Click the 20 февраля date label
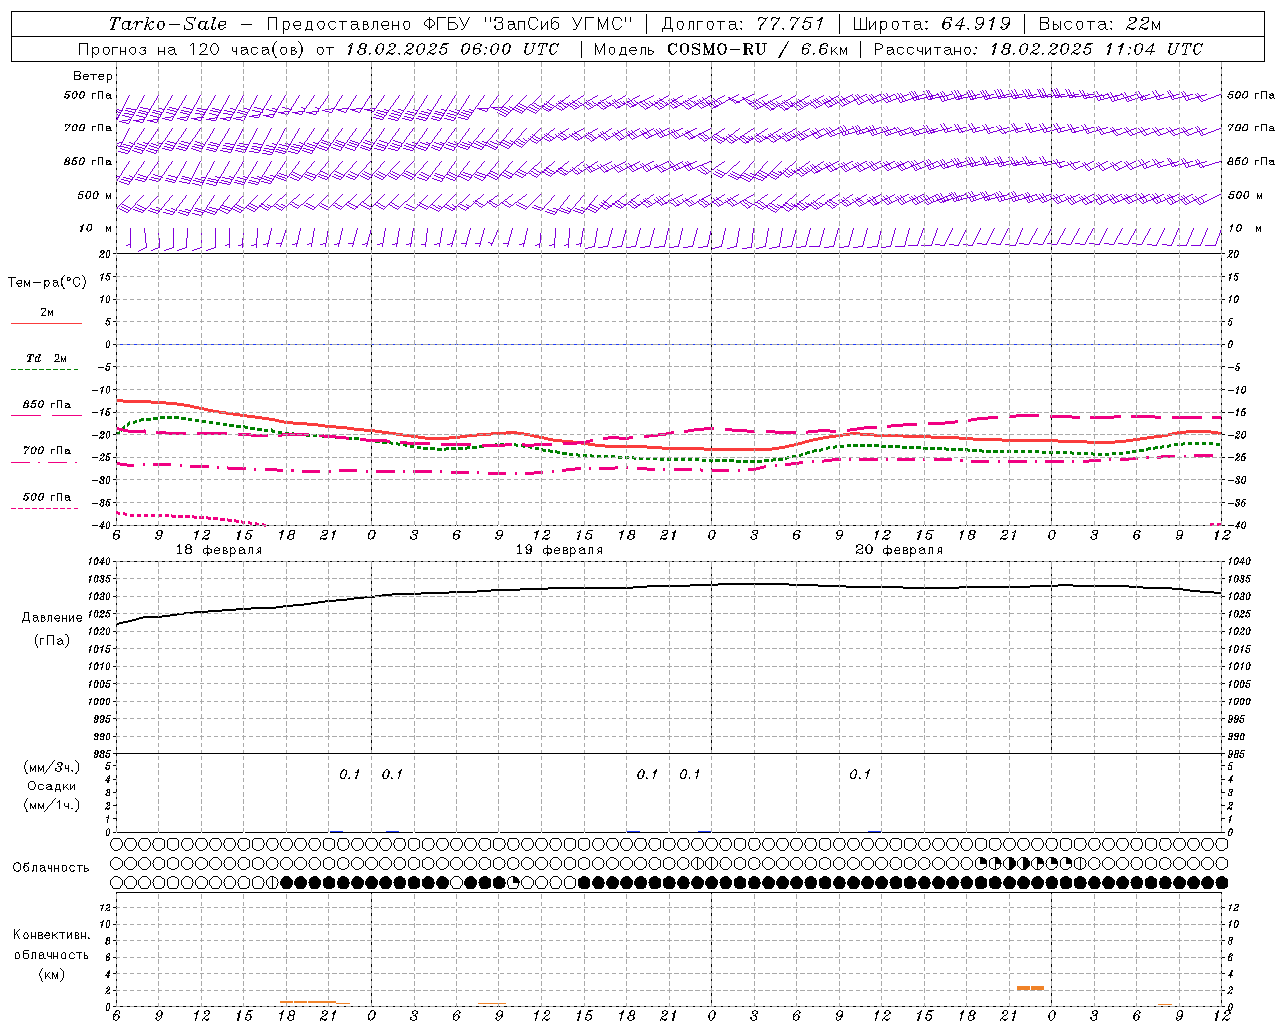This screenshot has height=1024, width=1280. point(899,550)
